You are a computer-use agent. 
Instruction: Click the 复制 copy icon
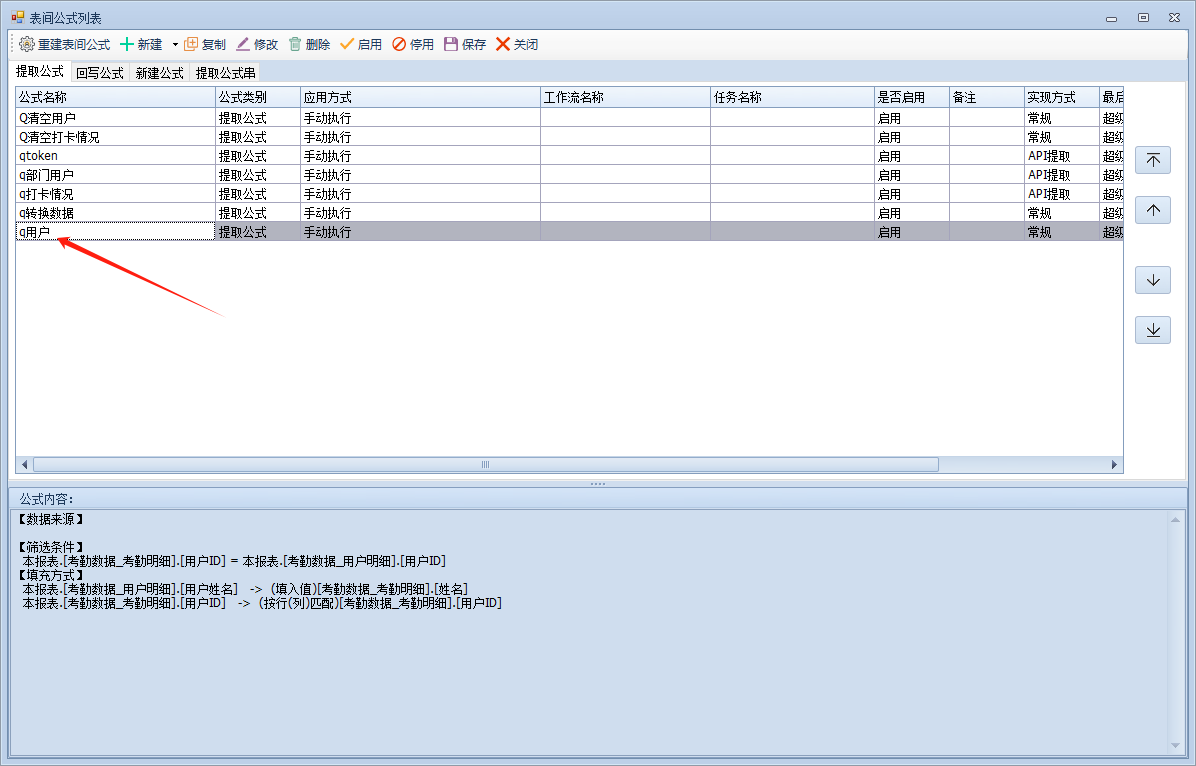pos(191,44)
